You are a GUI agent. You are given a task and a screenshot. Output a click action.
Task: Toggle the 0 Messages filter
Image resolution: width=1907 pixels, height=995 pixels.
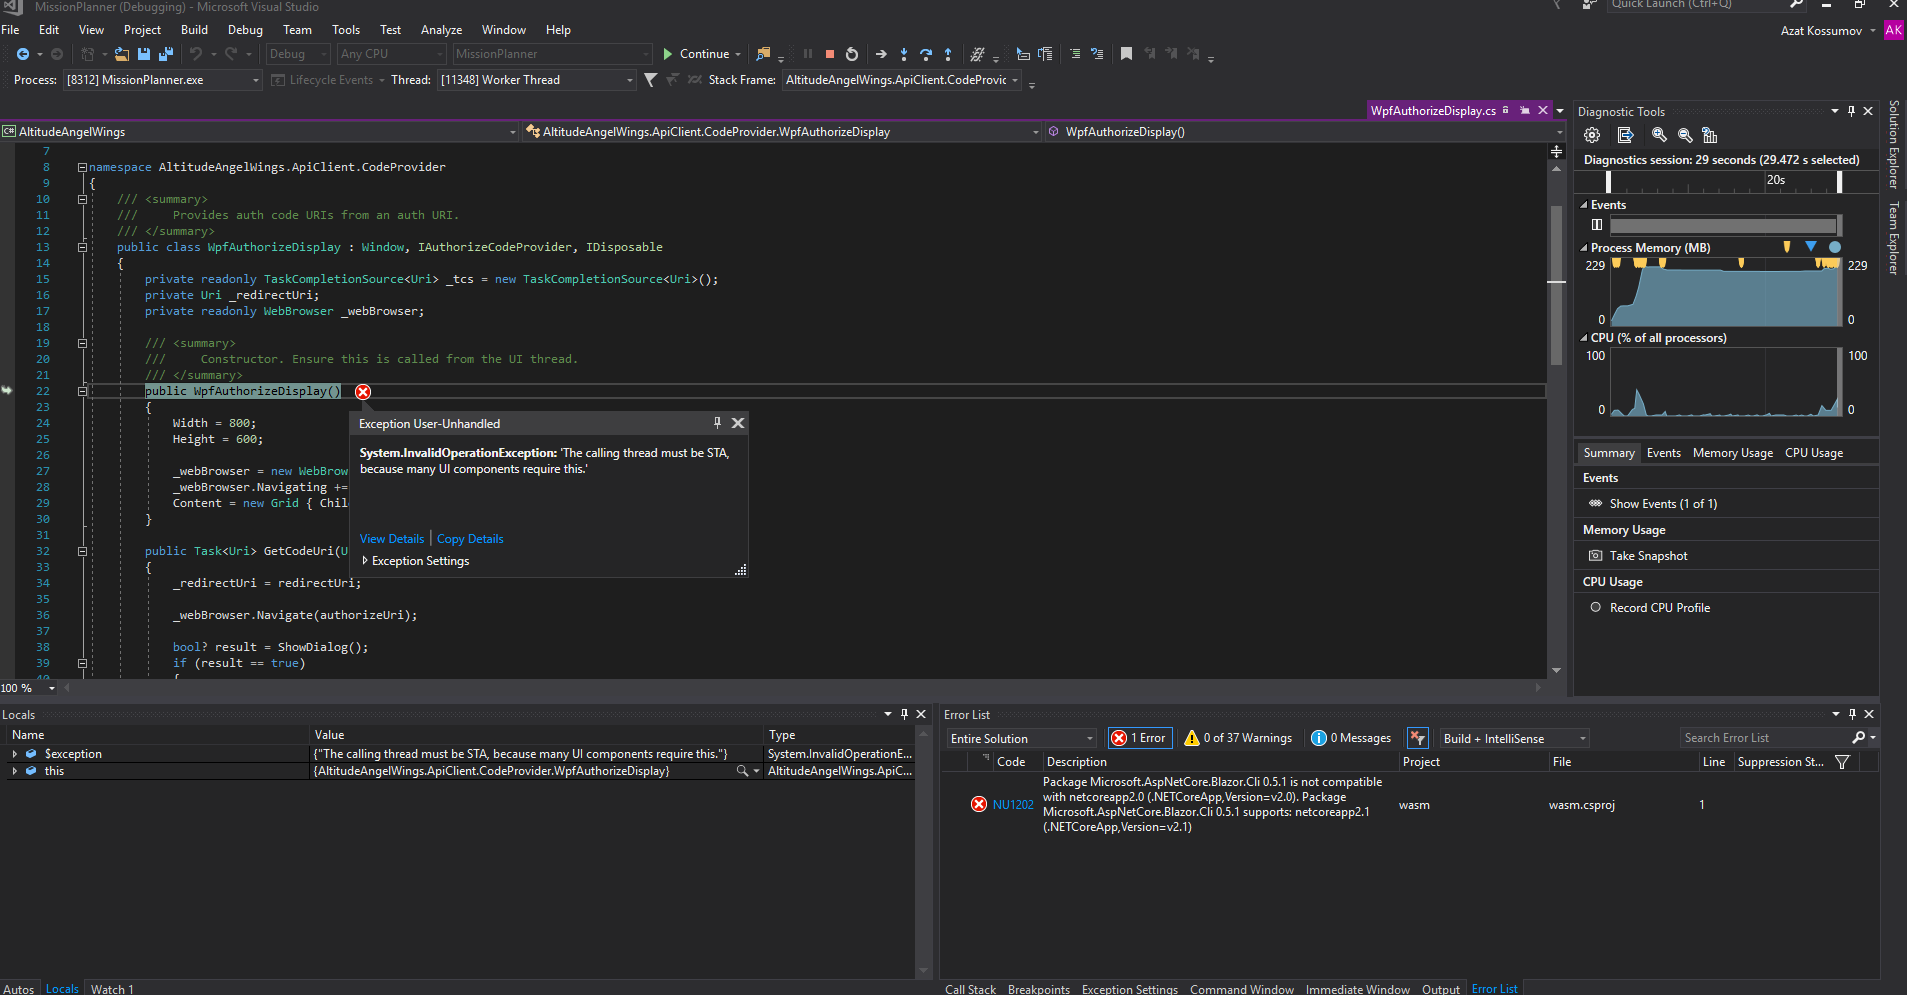pyautogui.click(x=1351, y=738)
